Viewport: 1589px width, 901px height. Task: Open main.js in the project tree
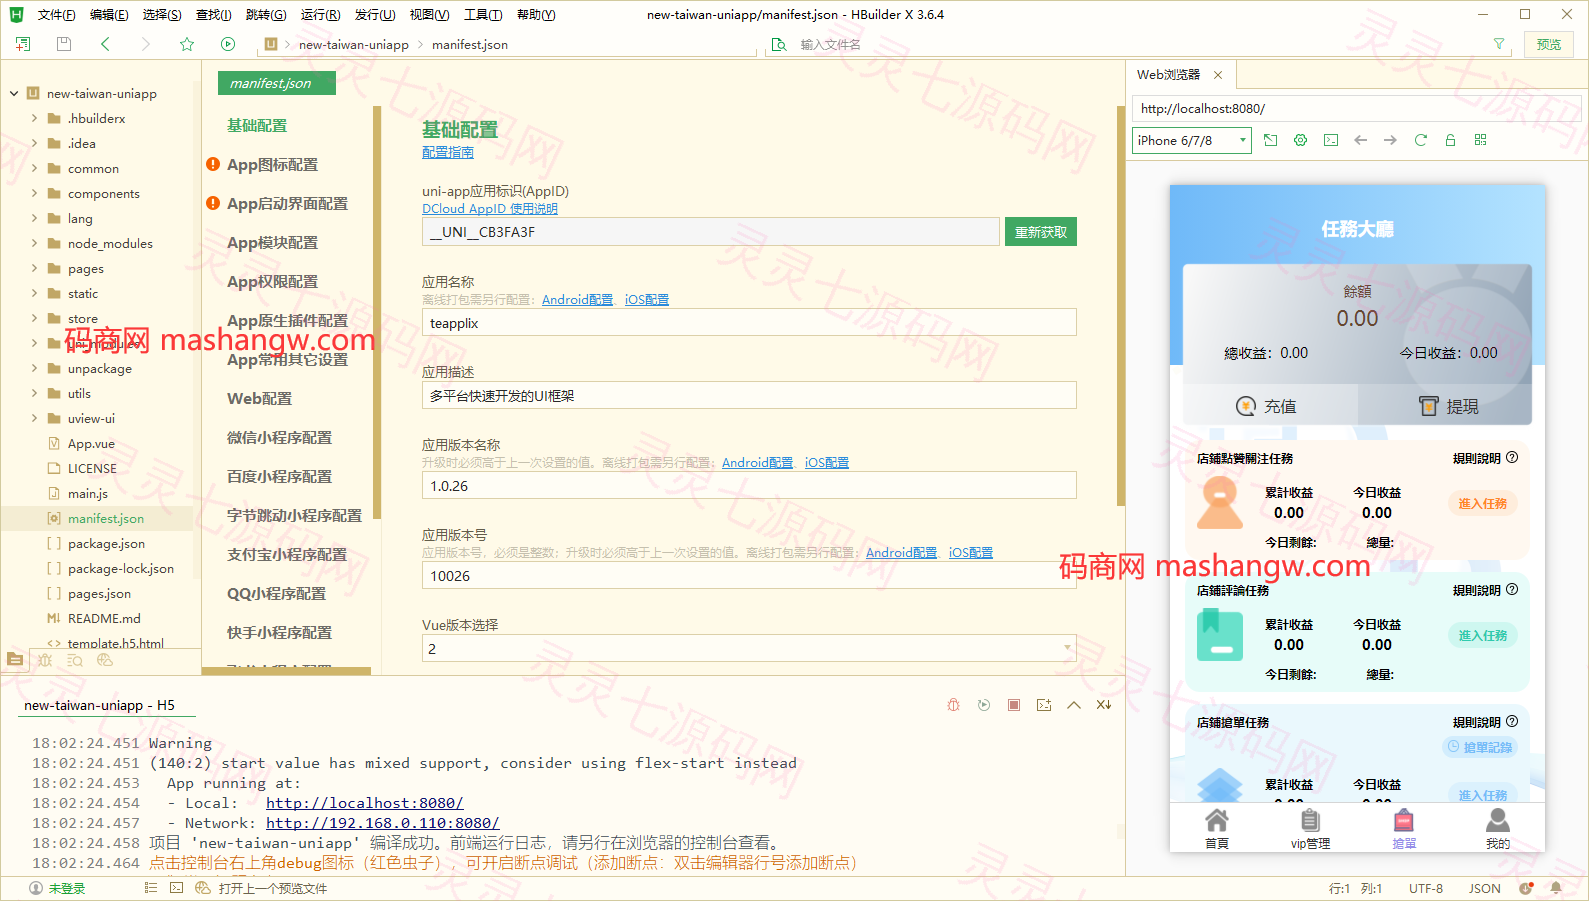88,493
